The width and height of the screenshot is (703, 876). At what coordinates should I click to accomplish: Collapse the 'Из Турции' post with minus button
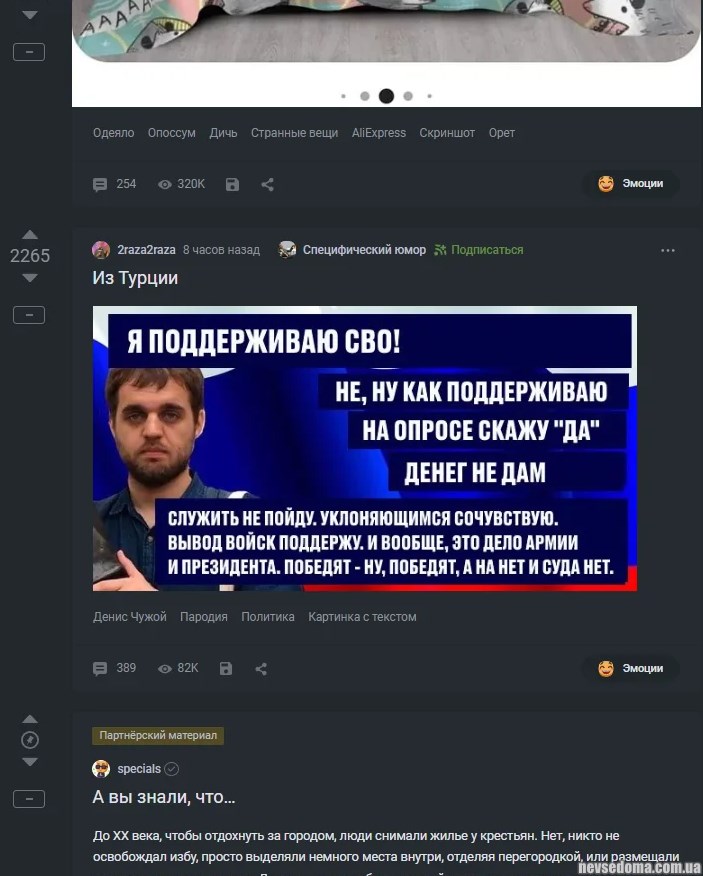point(29,315)
